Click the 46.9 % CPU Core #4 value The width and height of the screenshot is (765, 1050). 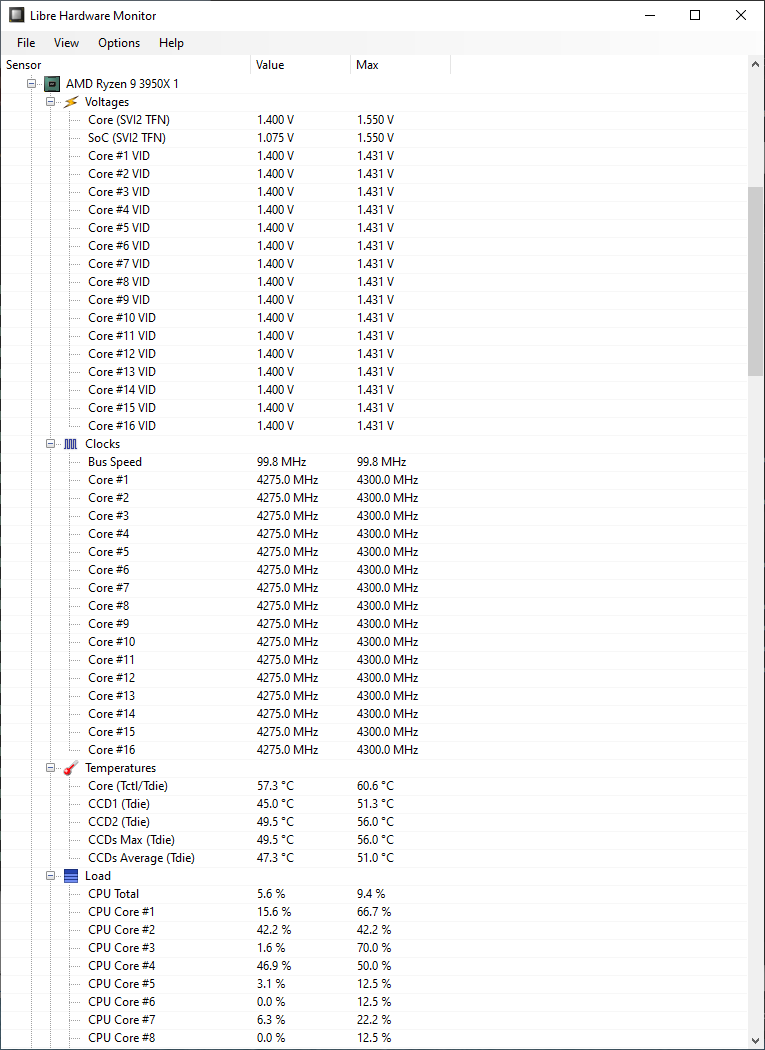(x=274, y=966)
